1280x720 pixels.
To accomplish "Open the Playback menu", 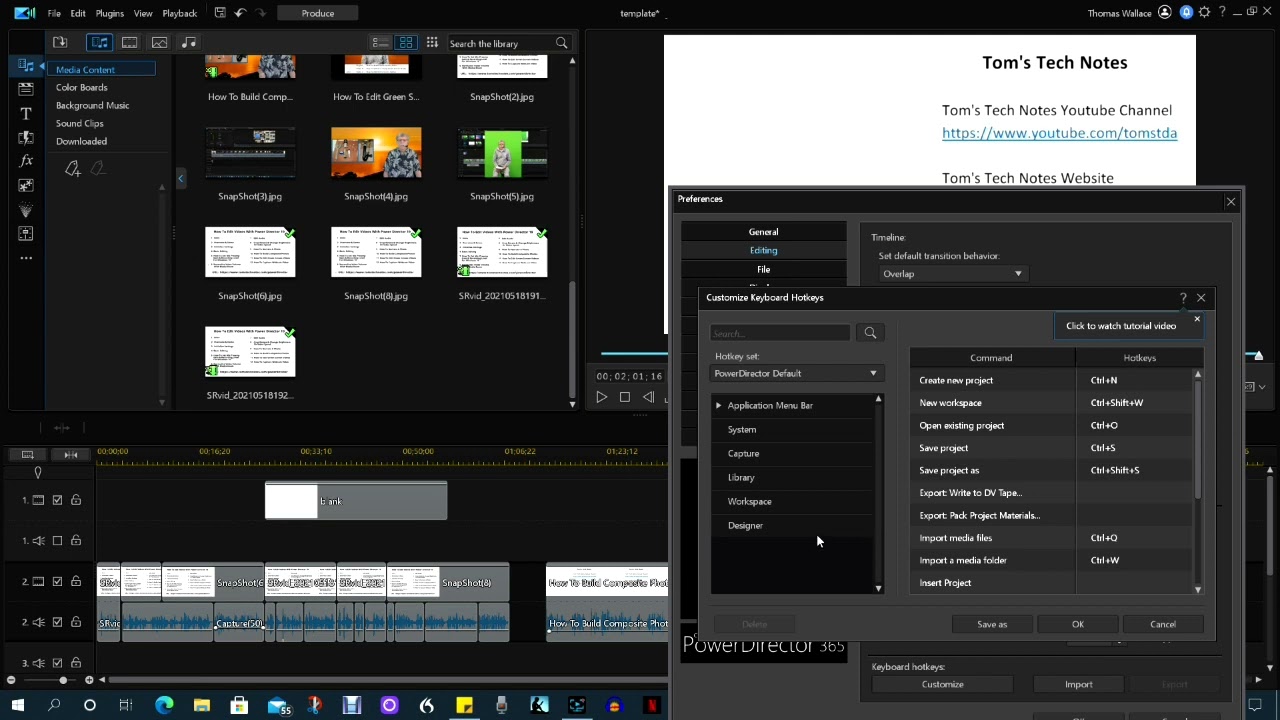I will [x=180, y=13].
